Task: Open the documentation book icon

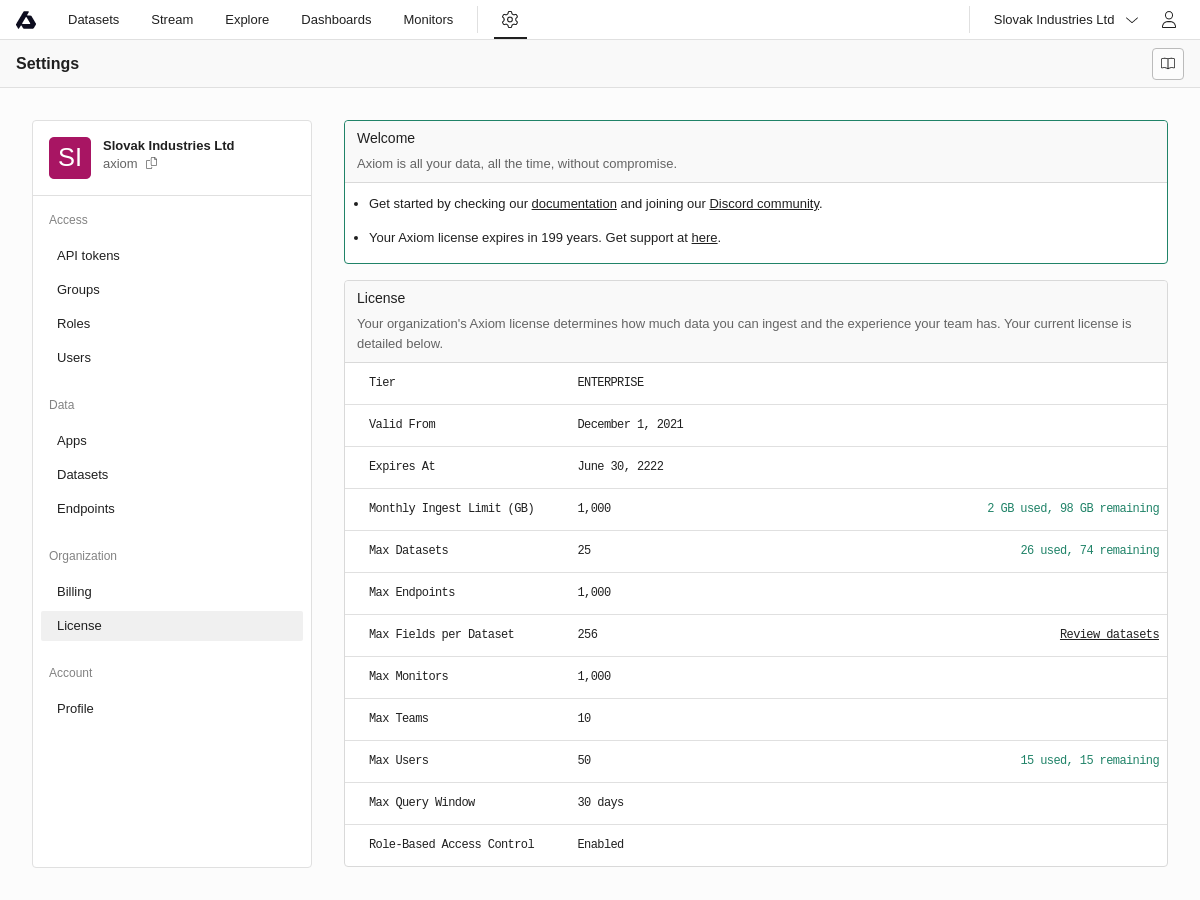Action: 1168,64
